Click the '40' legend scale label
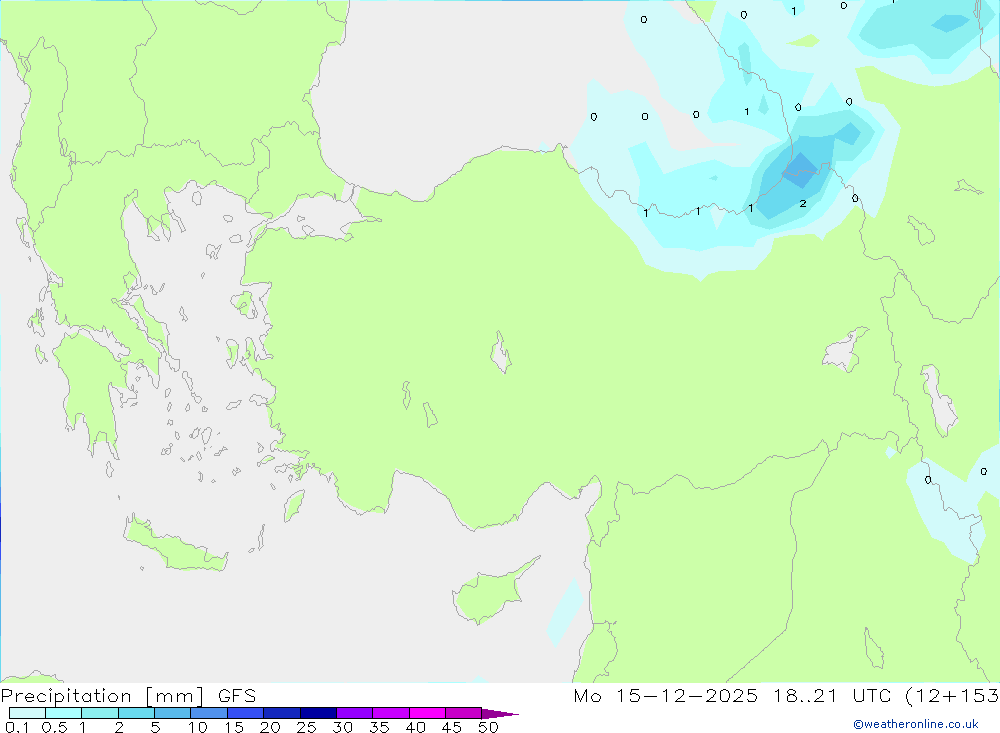1000x733 pixels. pyautogui.click(x=416, y=727)
